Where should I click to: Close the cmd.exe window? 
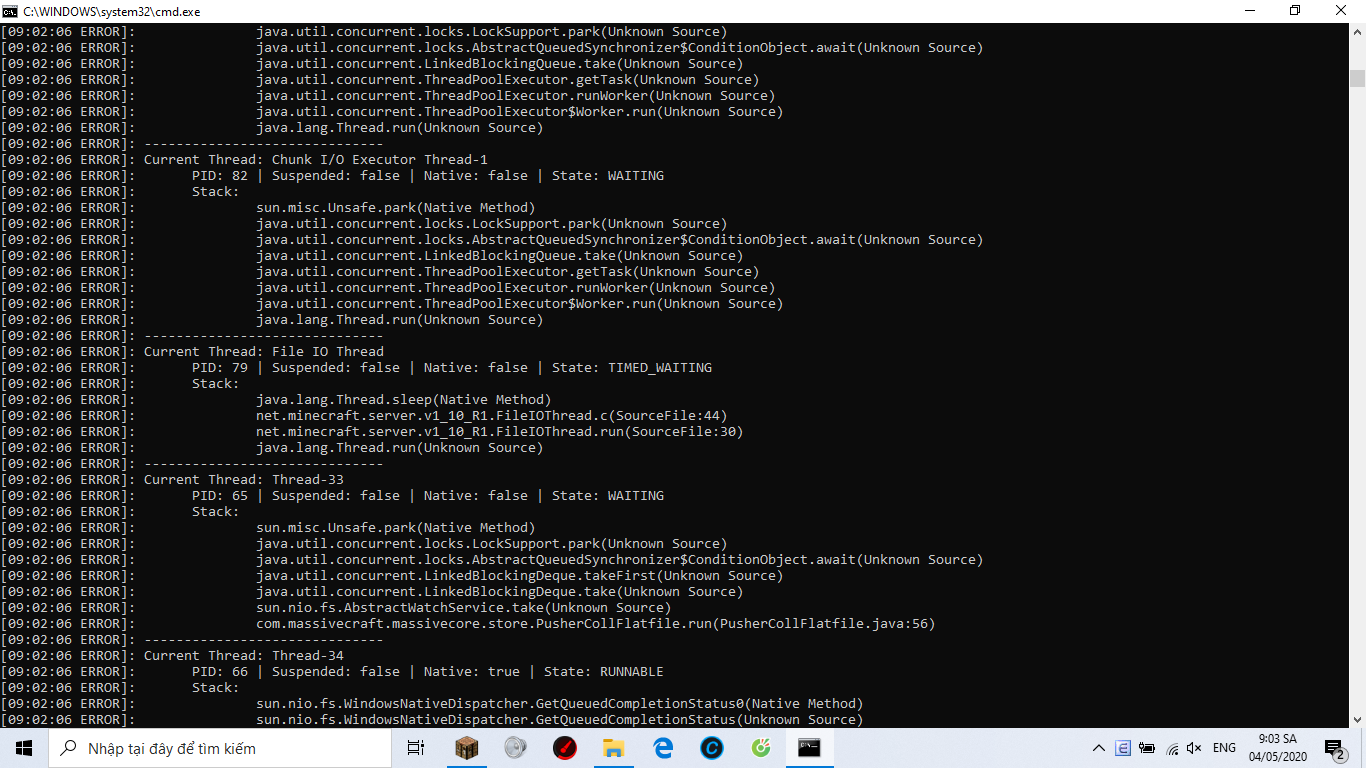tap(1342, 11)
